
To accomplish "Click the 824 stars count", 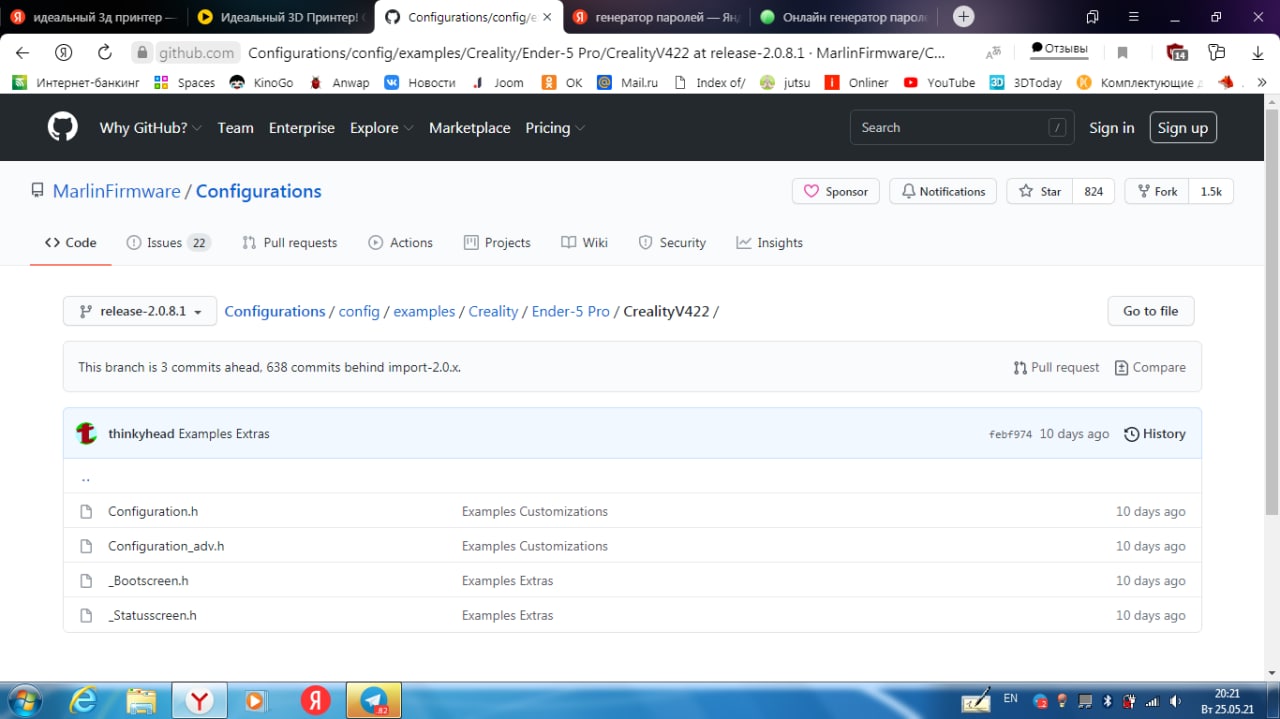I will [1093, 191].
